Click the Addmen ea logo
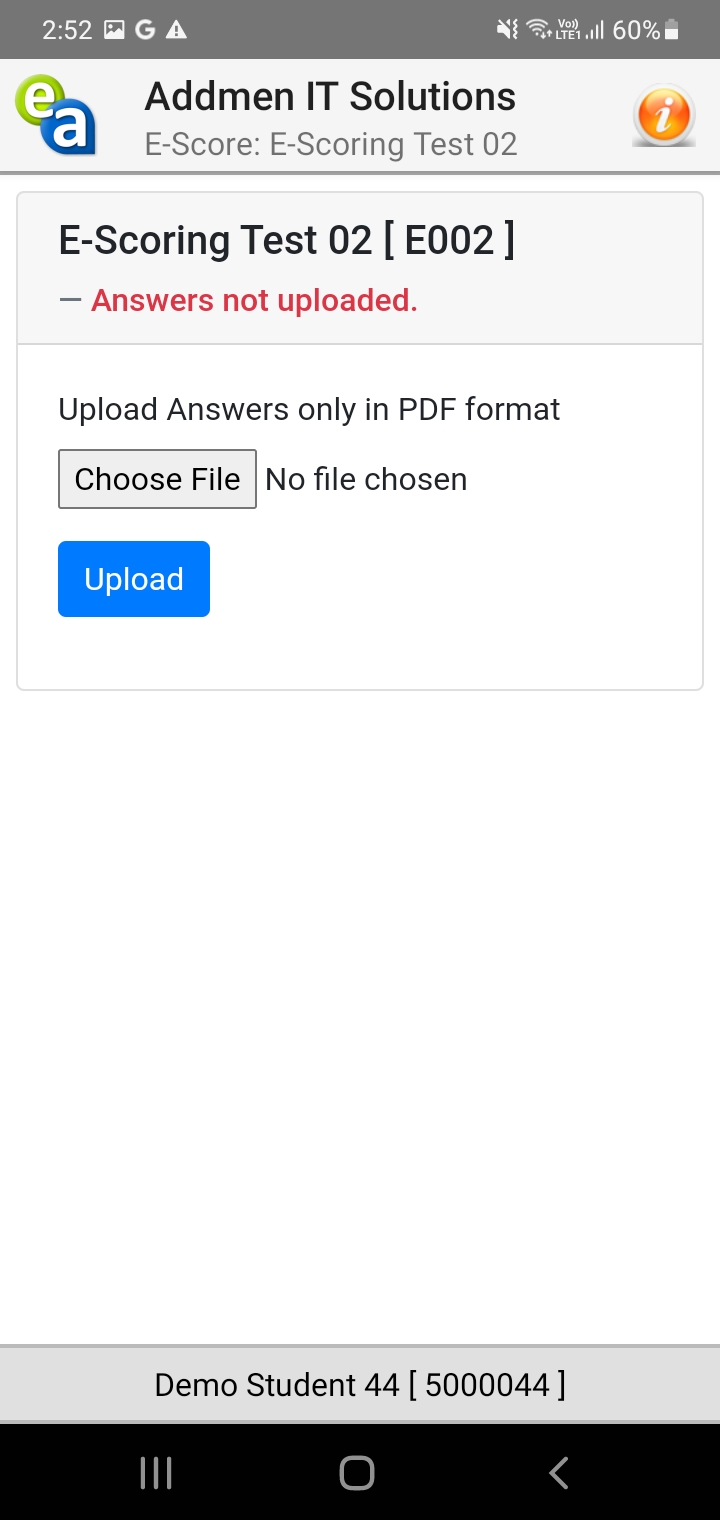Screen dimensions: 720x1520 pyautogui.click(x=56, y=117)
